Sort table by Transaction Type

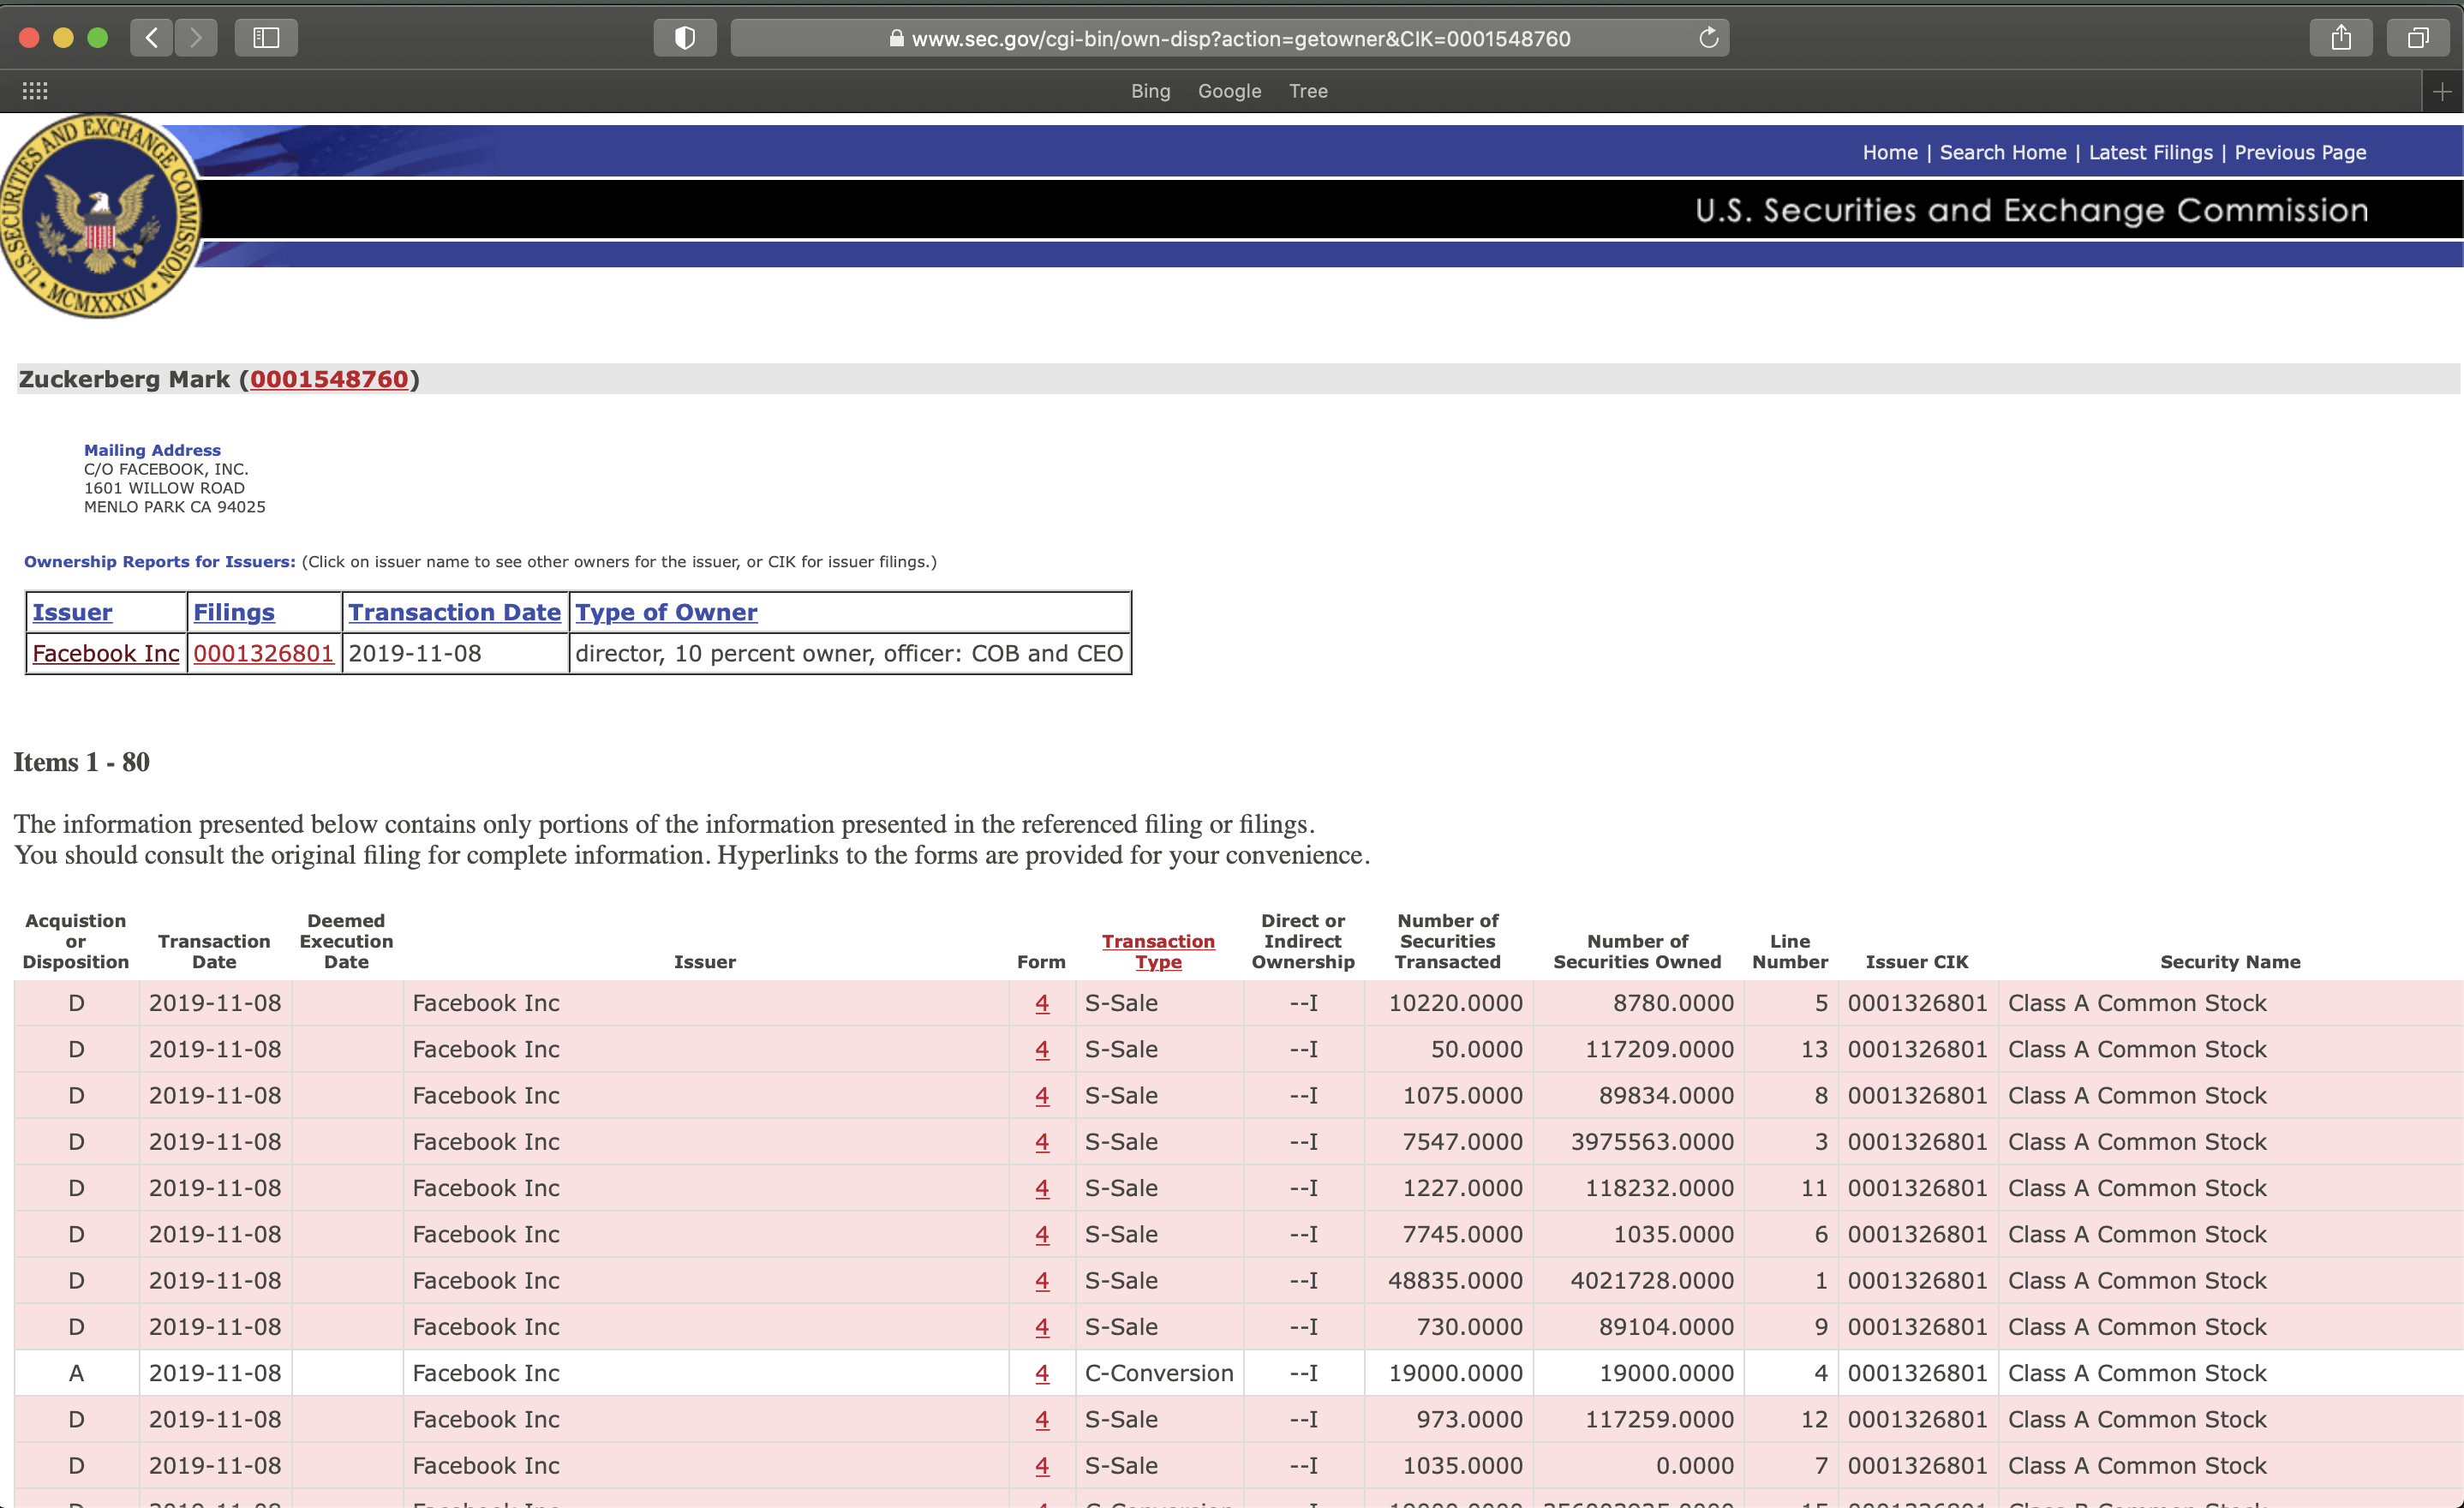(x=1158, y=952)
